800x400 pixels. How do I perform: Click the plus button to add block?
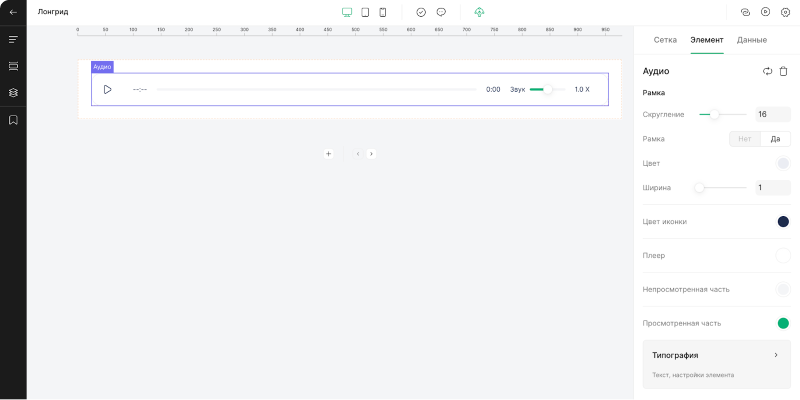[x=328, y=154]
